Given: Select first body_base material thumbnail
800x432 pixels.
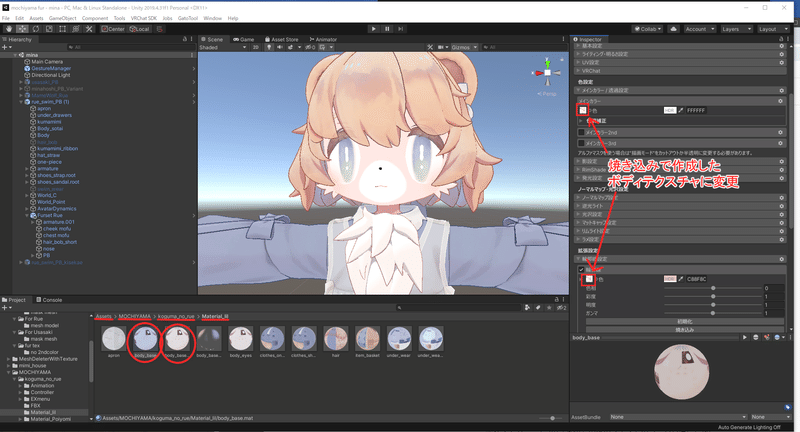Looking at the screenshot, I should (x=145, y=338).
